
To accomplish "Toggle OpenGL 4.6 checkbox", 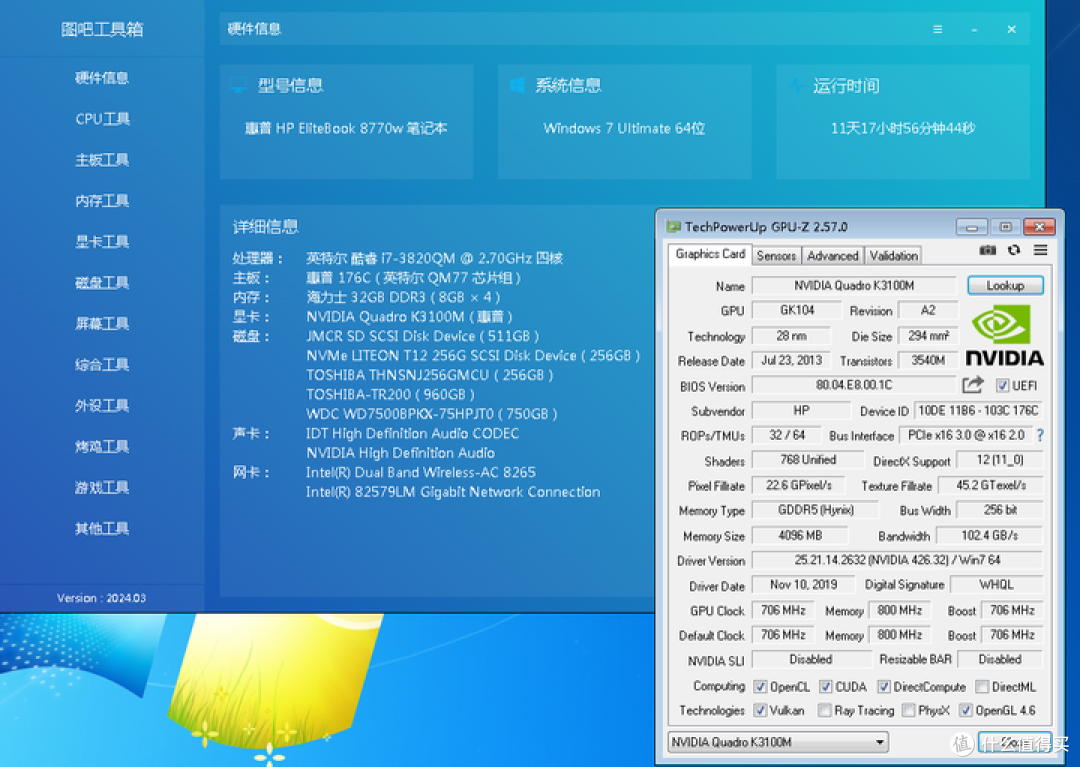I will (966, 710).
